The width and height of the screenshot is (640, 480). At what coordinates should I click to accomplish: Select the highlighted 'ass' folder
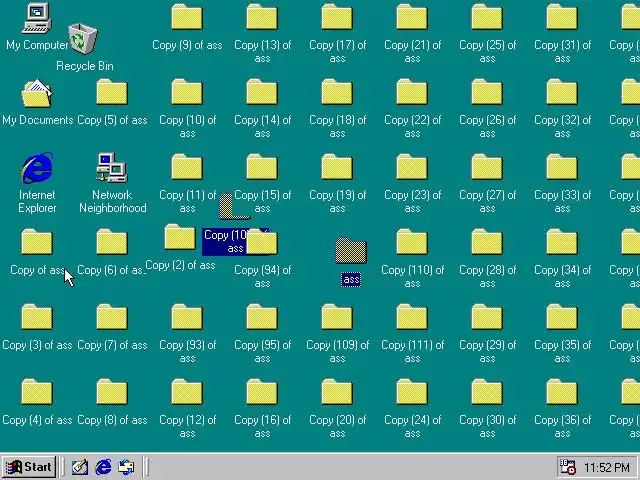(x=351, y=251)
